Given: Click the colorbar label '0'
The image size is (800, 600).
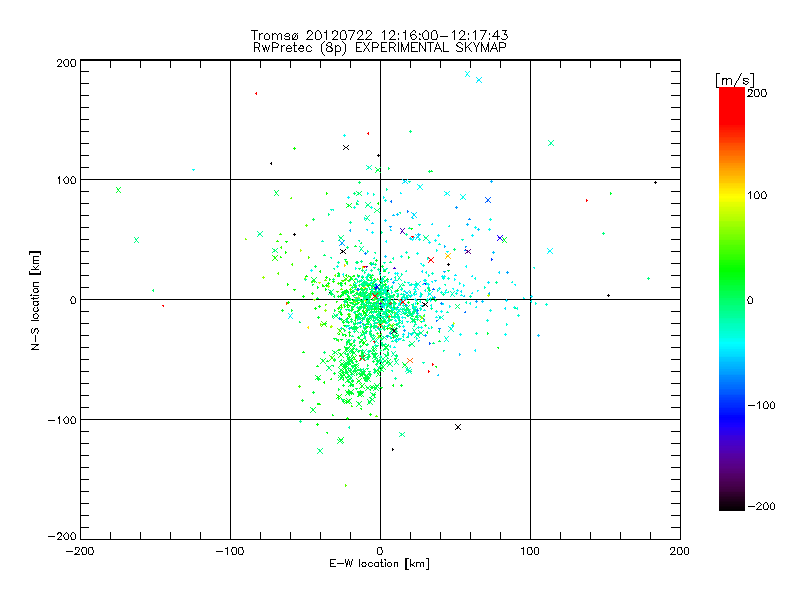Looking at the screenshot, I should click(750, 301).
